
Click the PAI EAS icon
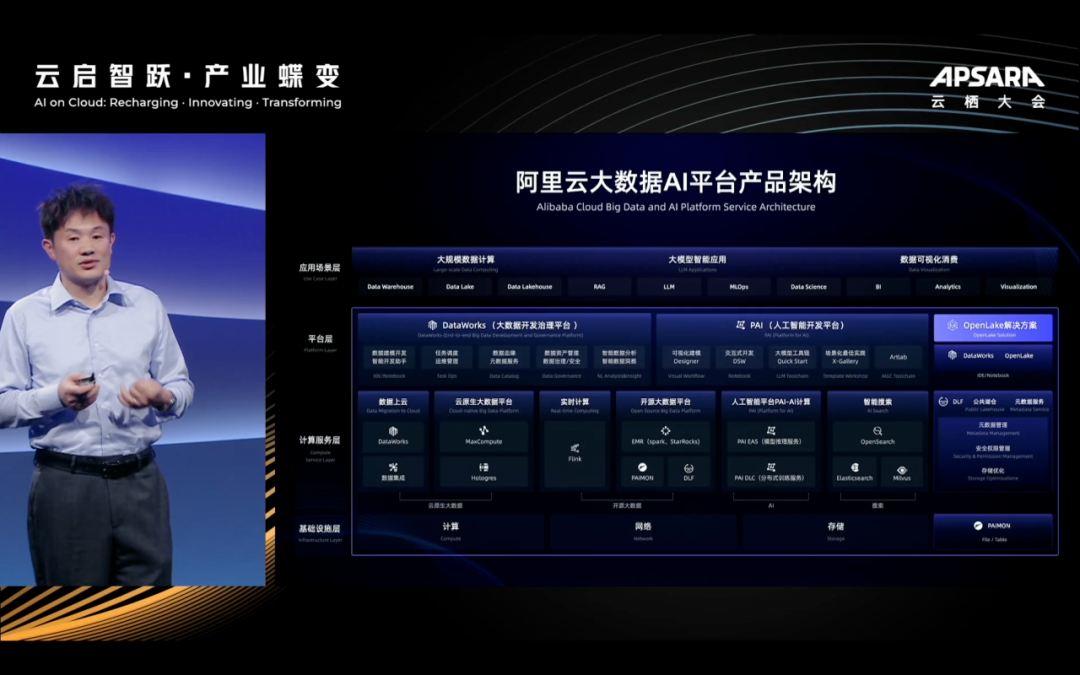pyautogui.click(x=771, y=431)
